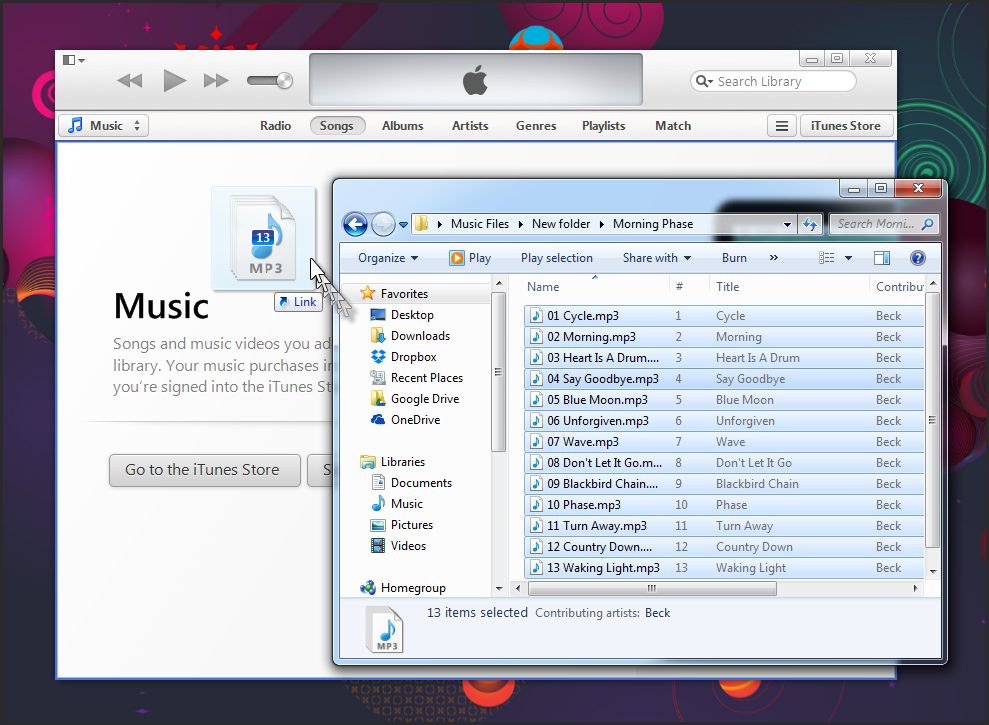This screenshot has height=725, width=989.
Task: Open the view options dropdown arrow
Action: click(848, 258)
